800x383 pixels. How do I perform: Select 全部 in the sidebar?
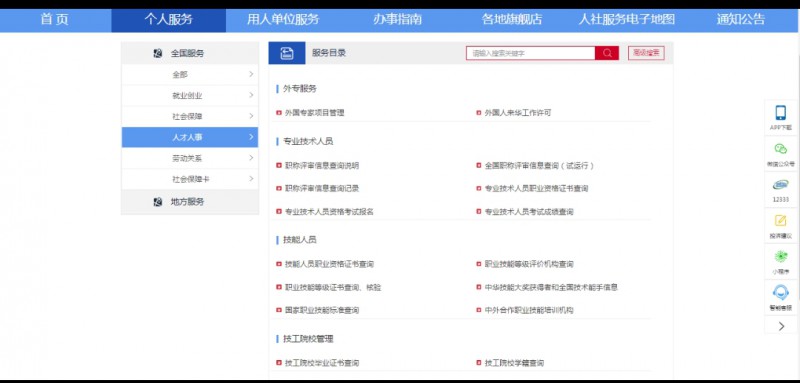click(190, 74)
